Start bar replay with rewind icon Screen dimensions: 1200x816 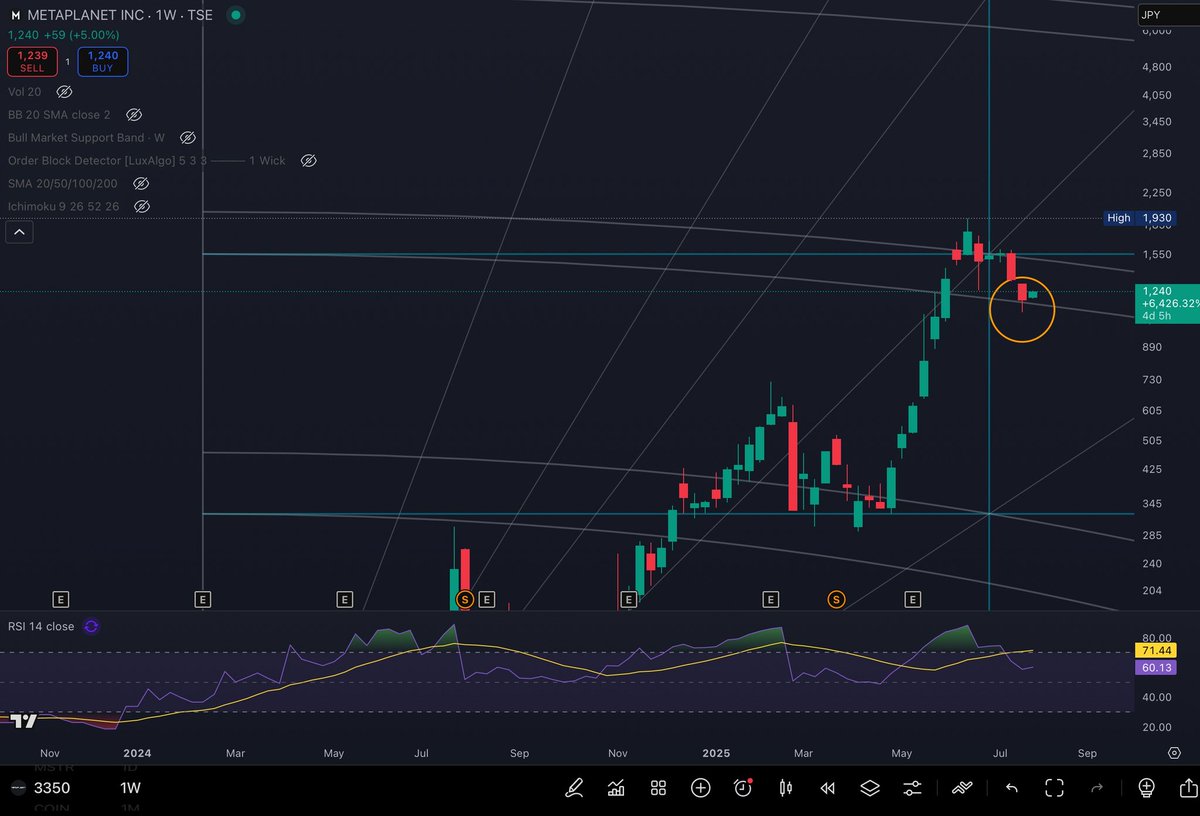point(827,788)
